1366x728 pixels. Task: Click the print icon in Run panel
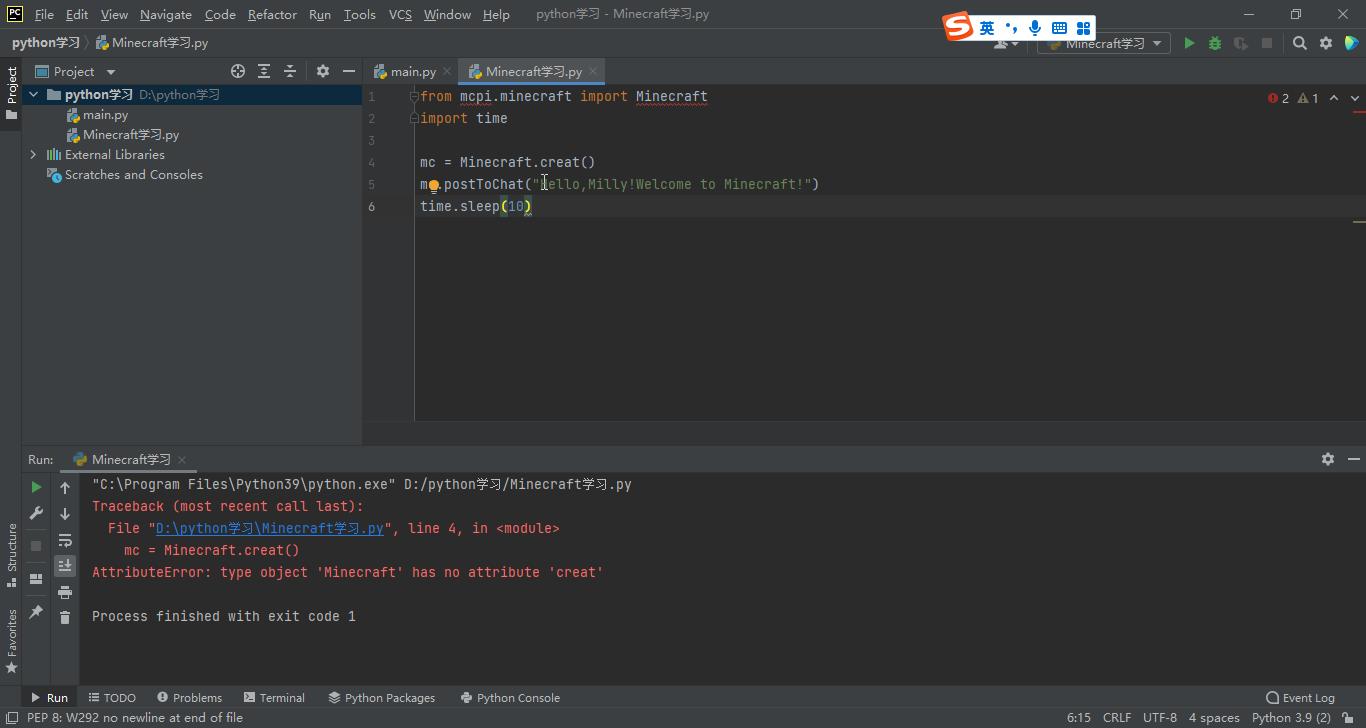(x=65, y=592)
